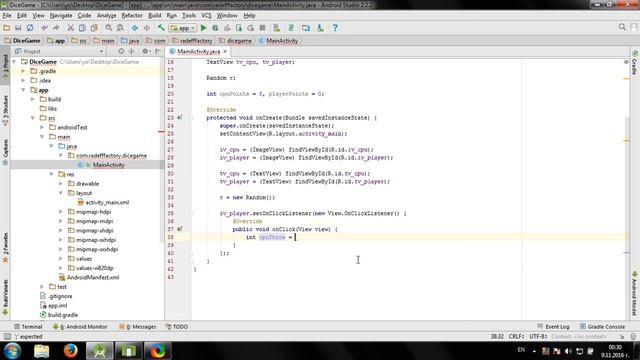Click the Save All toolbar icon

pos(18,28)
